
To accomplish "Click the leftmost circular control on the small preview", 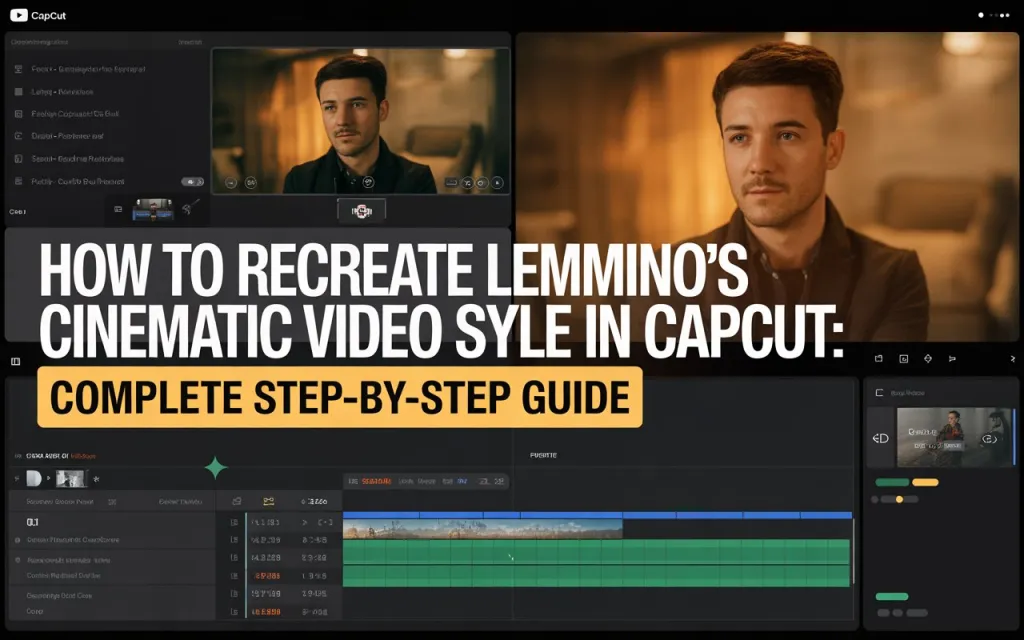I will (231, 183).
